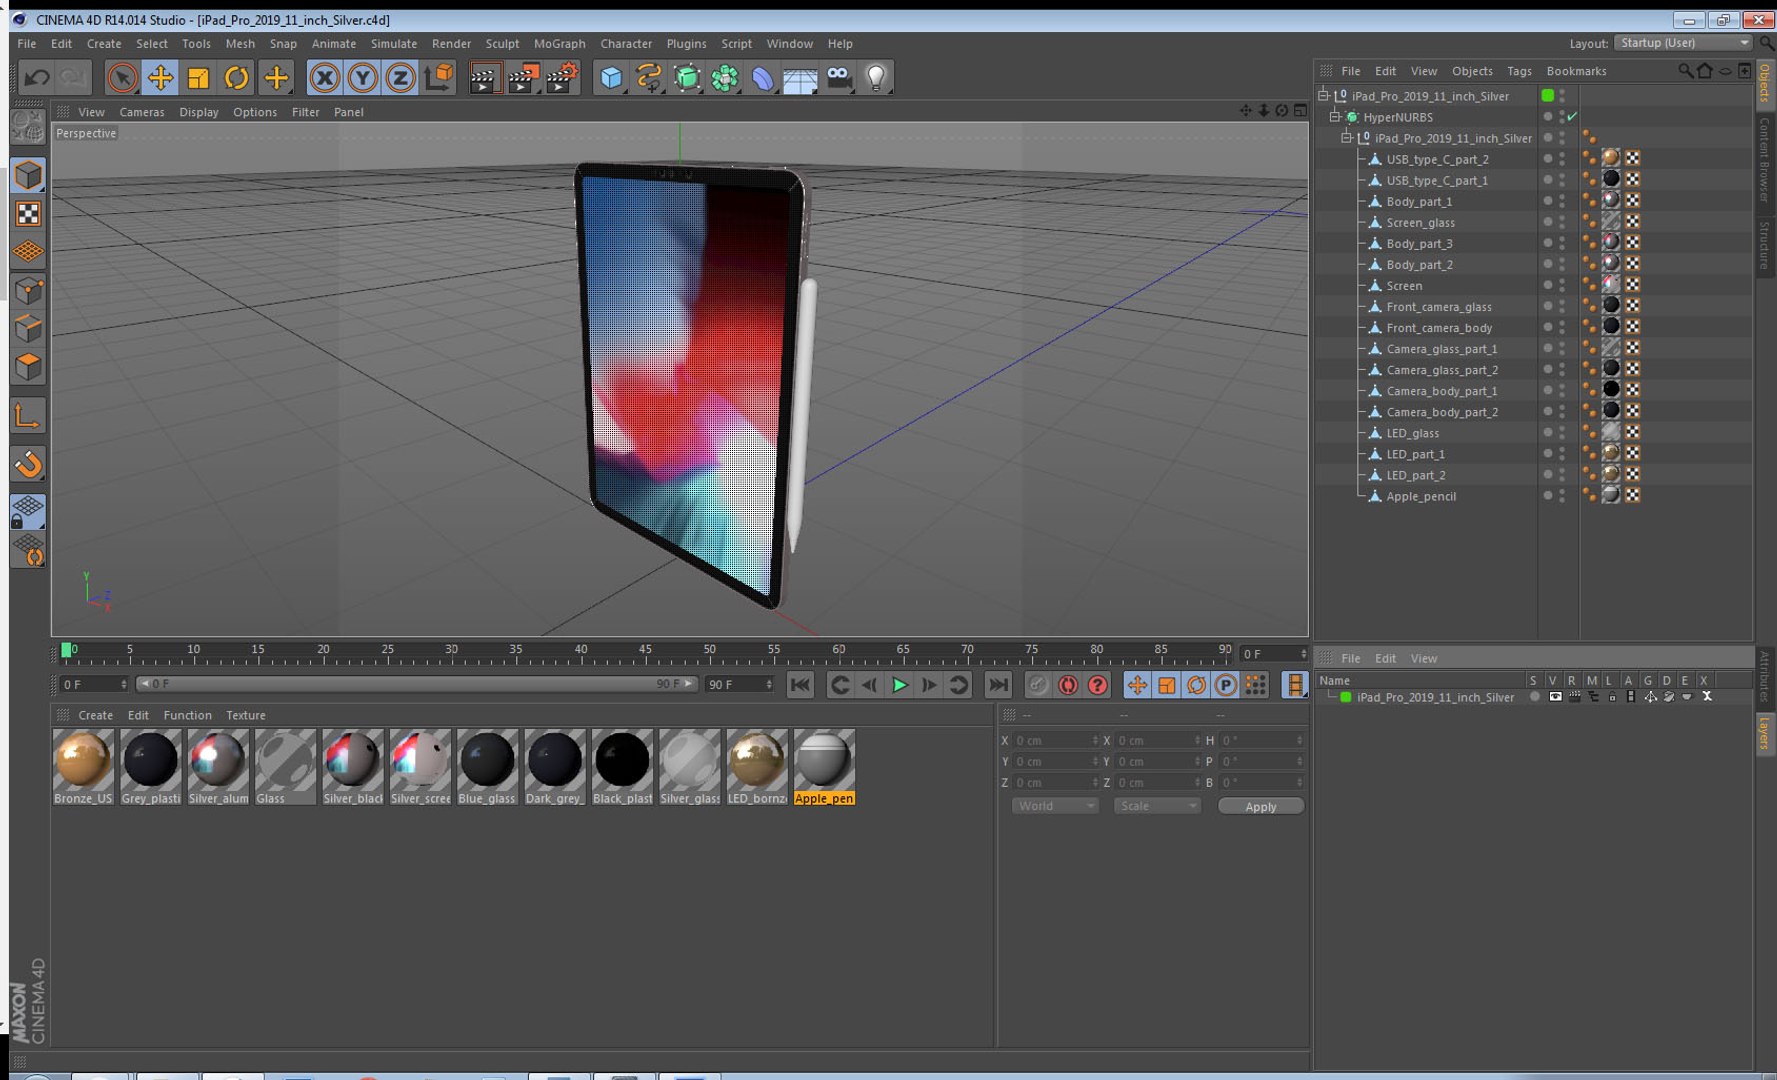Viewport: 1777px width, 1080px height.
Task: Collapse the nested iPad_Pro_2019_11_inch_Silver null
Action: coord(1346,138)
